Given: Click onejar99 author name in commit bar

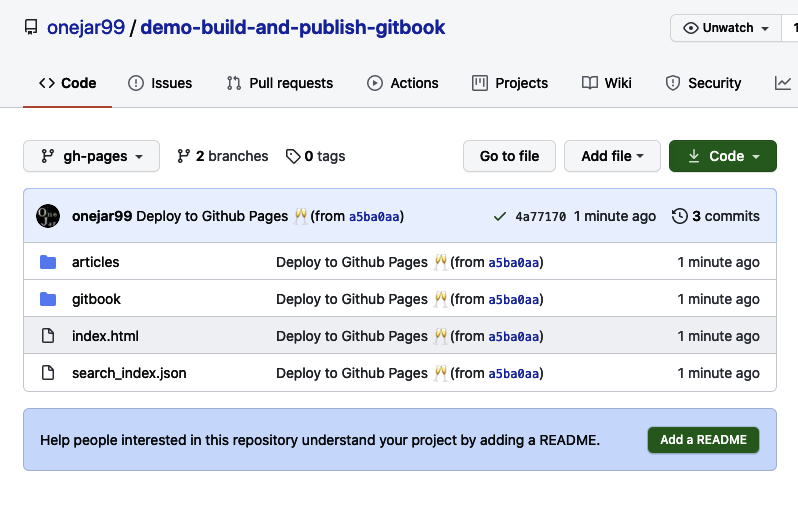Looking at the screenshot, I should [102, 216].
